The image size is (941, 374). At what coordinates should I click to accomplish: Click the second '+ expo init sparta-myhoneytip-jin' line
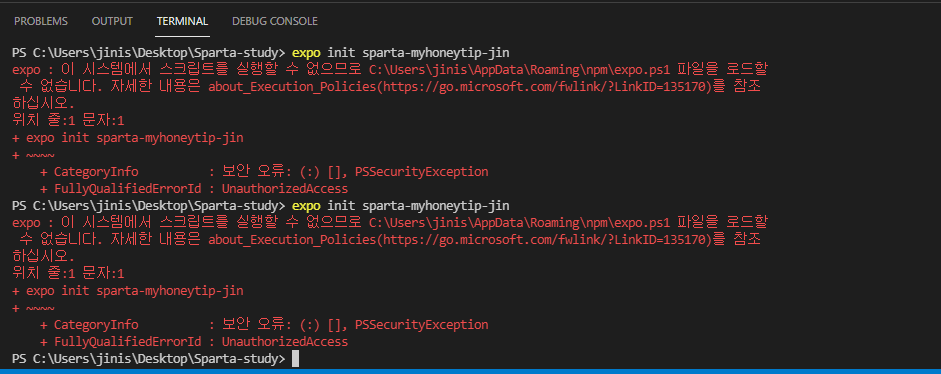128,291
